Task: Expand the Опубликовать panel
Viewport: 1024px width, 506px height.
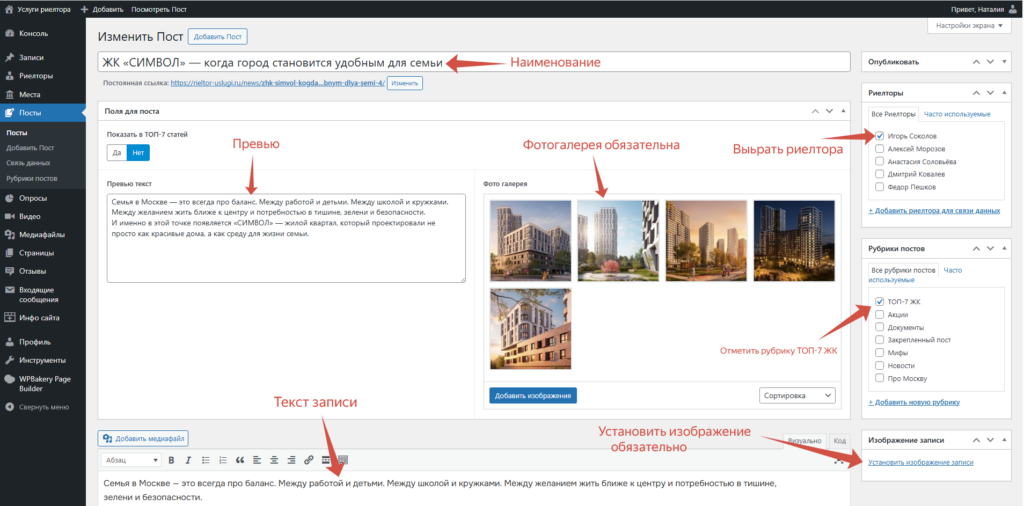Action: (x=1004, y=62)
